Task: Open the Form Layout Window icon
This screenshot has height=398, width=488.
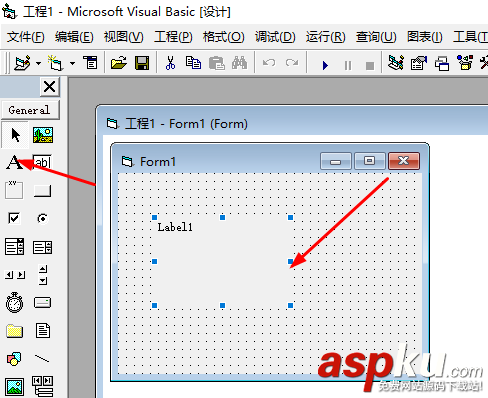Action: click(442, 63)
